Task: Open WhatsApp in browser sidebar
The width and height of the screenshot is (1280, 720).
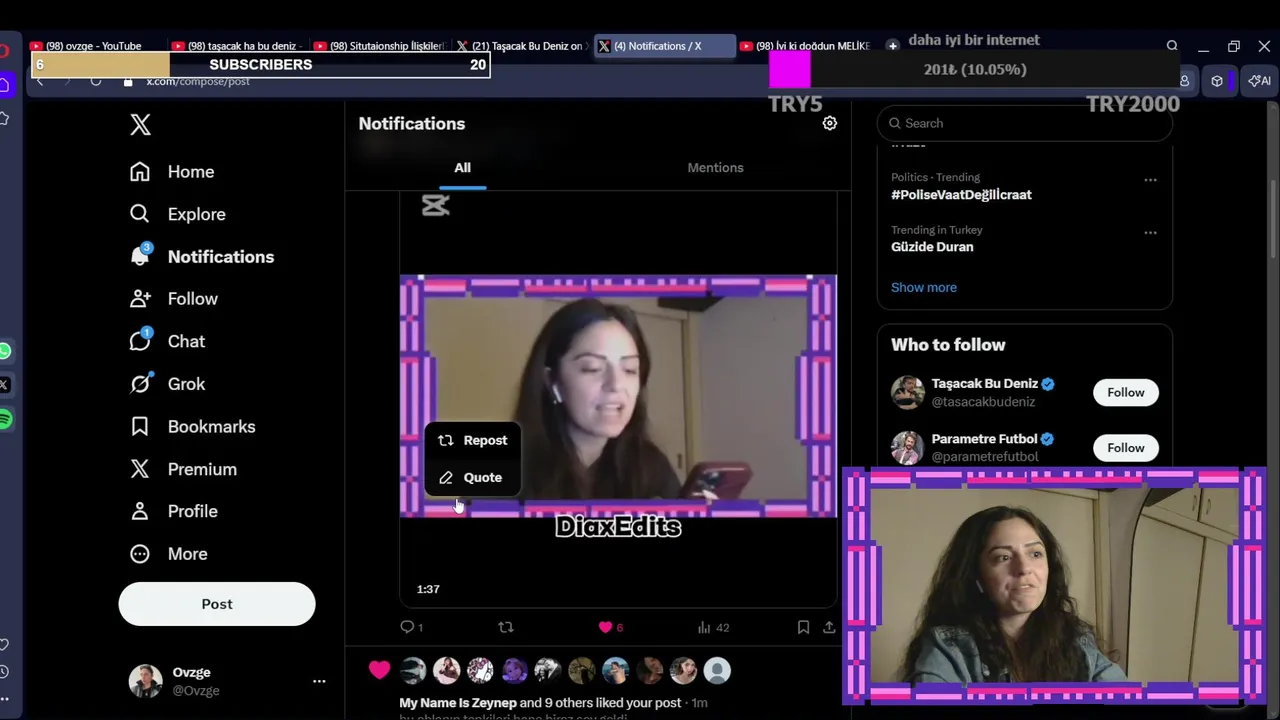Action: (x=5, y=351)
